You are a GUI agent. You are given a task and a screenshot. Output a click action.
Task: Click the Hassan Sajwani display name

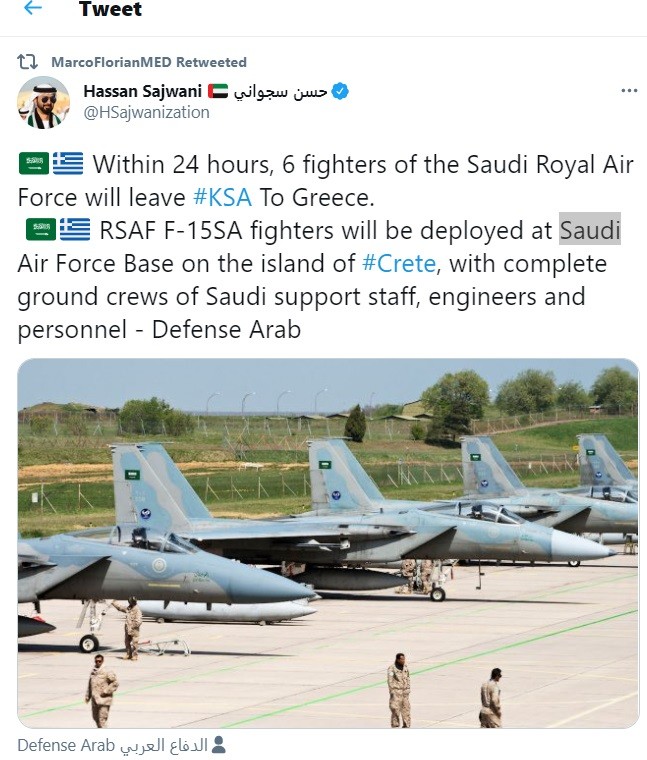pos(140,92)
